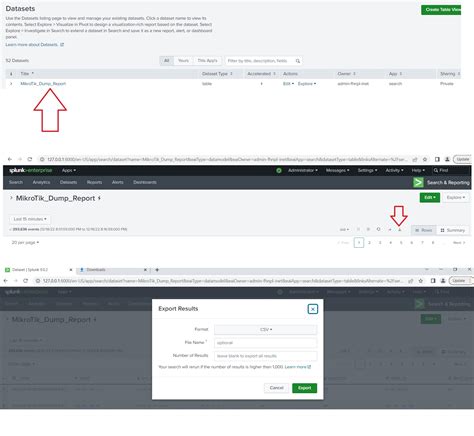Image resolution: width=474 pixels, height=436 pixels.
Task: Click the File Name input field
Action: [x=266, y=343]
